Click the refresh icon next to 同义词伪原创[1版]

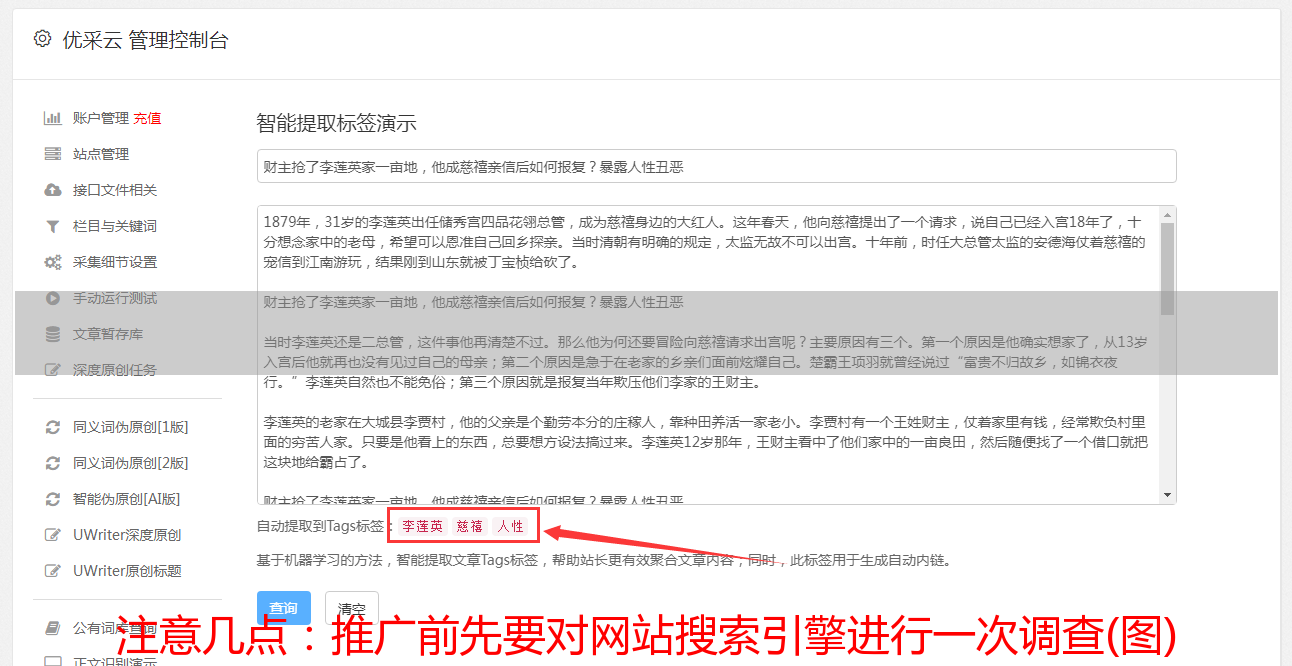coord(53,427)
